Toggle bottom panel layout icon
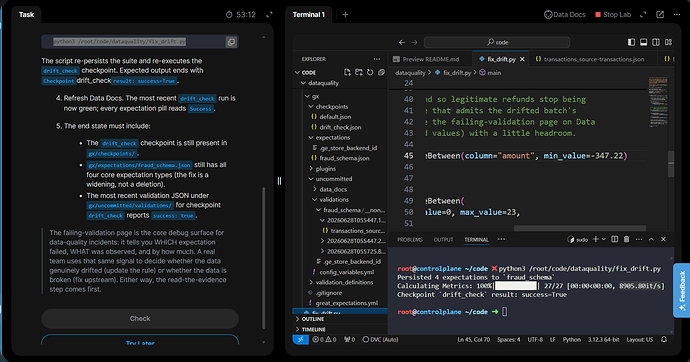The width and height of the screenshot is (690, 362). [644, 42]
